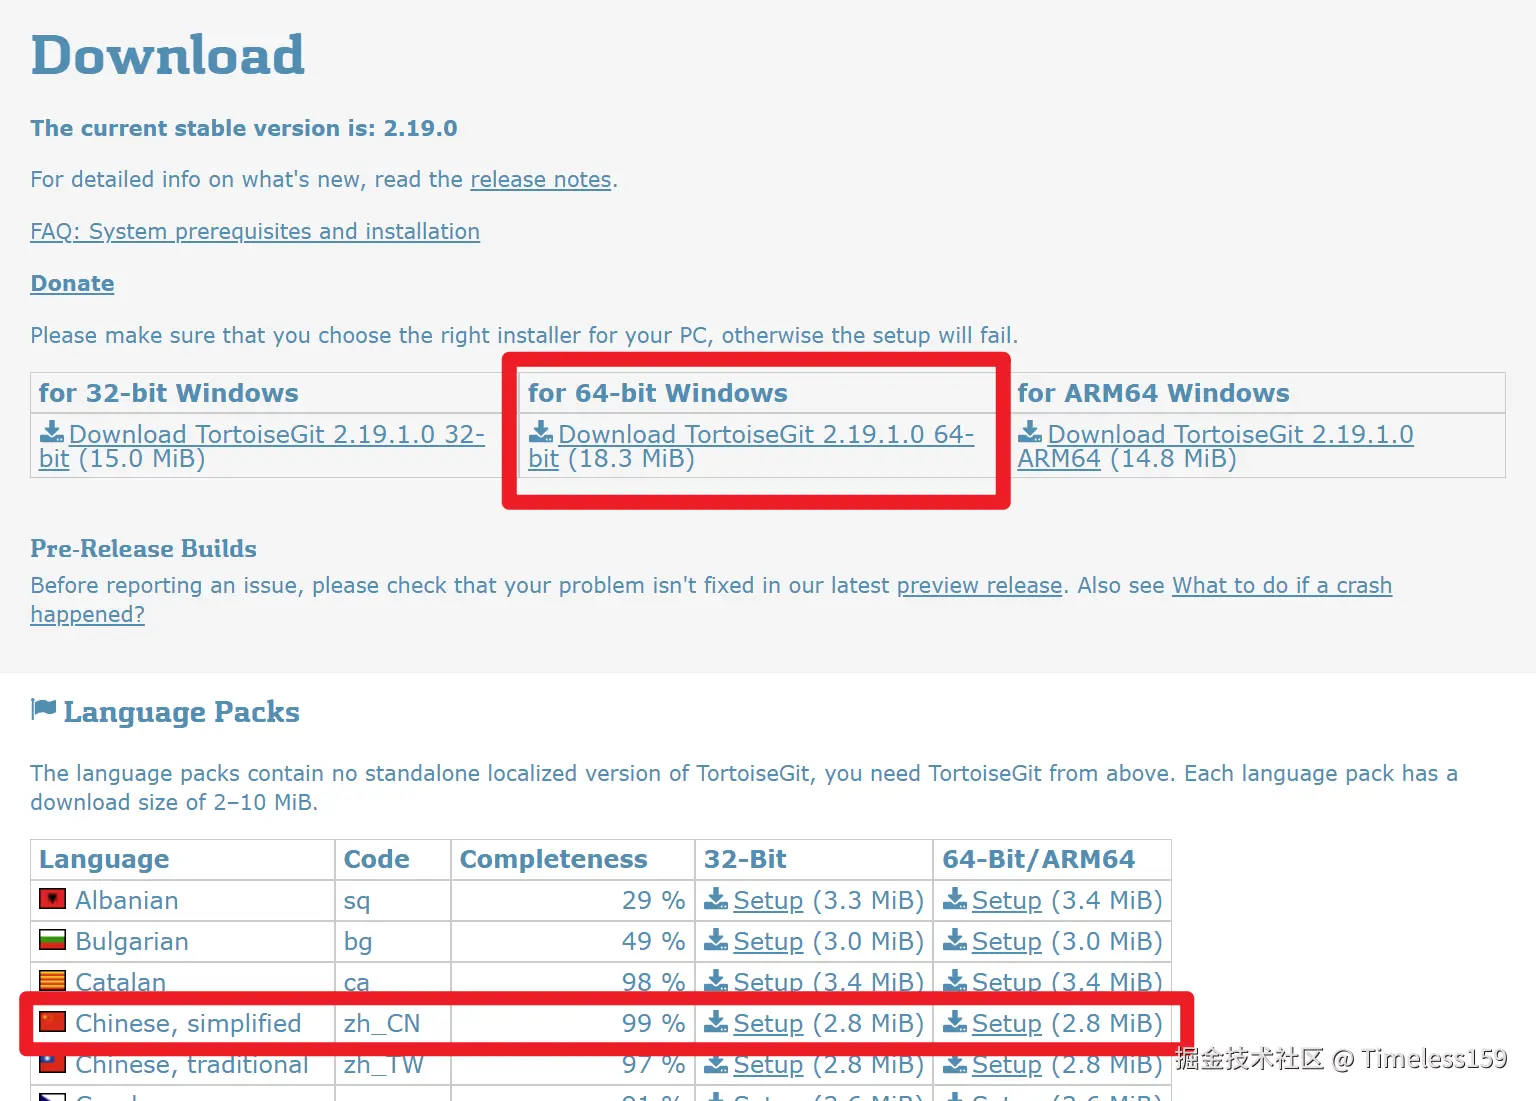This screenshot has height=1101, width=1536.
Task: Click the Chinese traditional flag icon
Action: coord(52,1063)
